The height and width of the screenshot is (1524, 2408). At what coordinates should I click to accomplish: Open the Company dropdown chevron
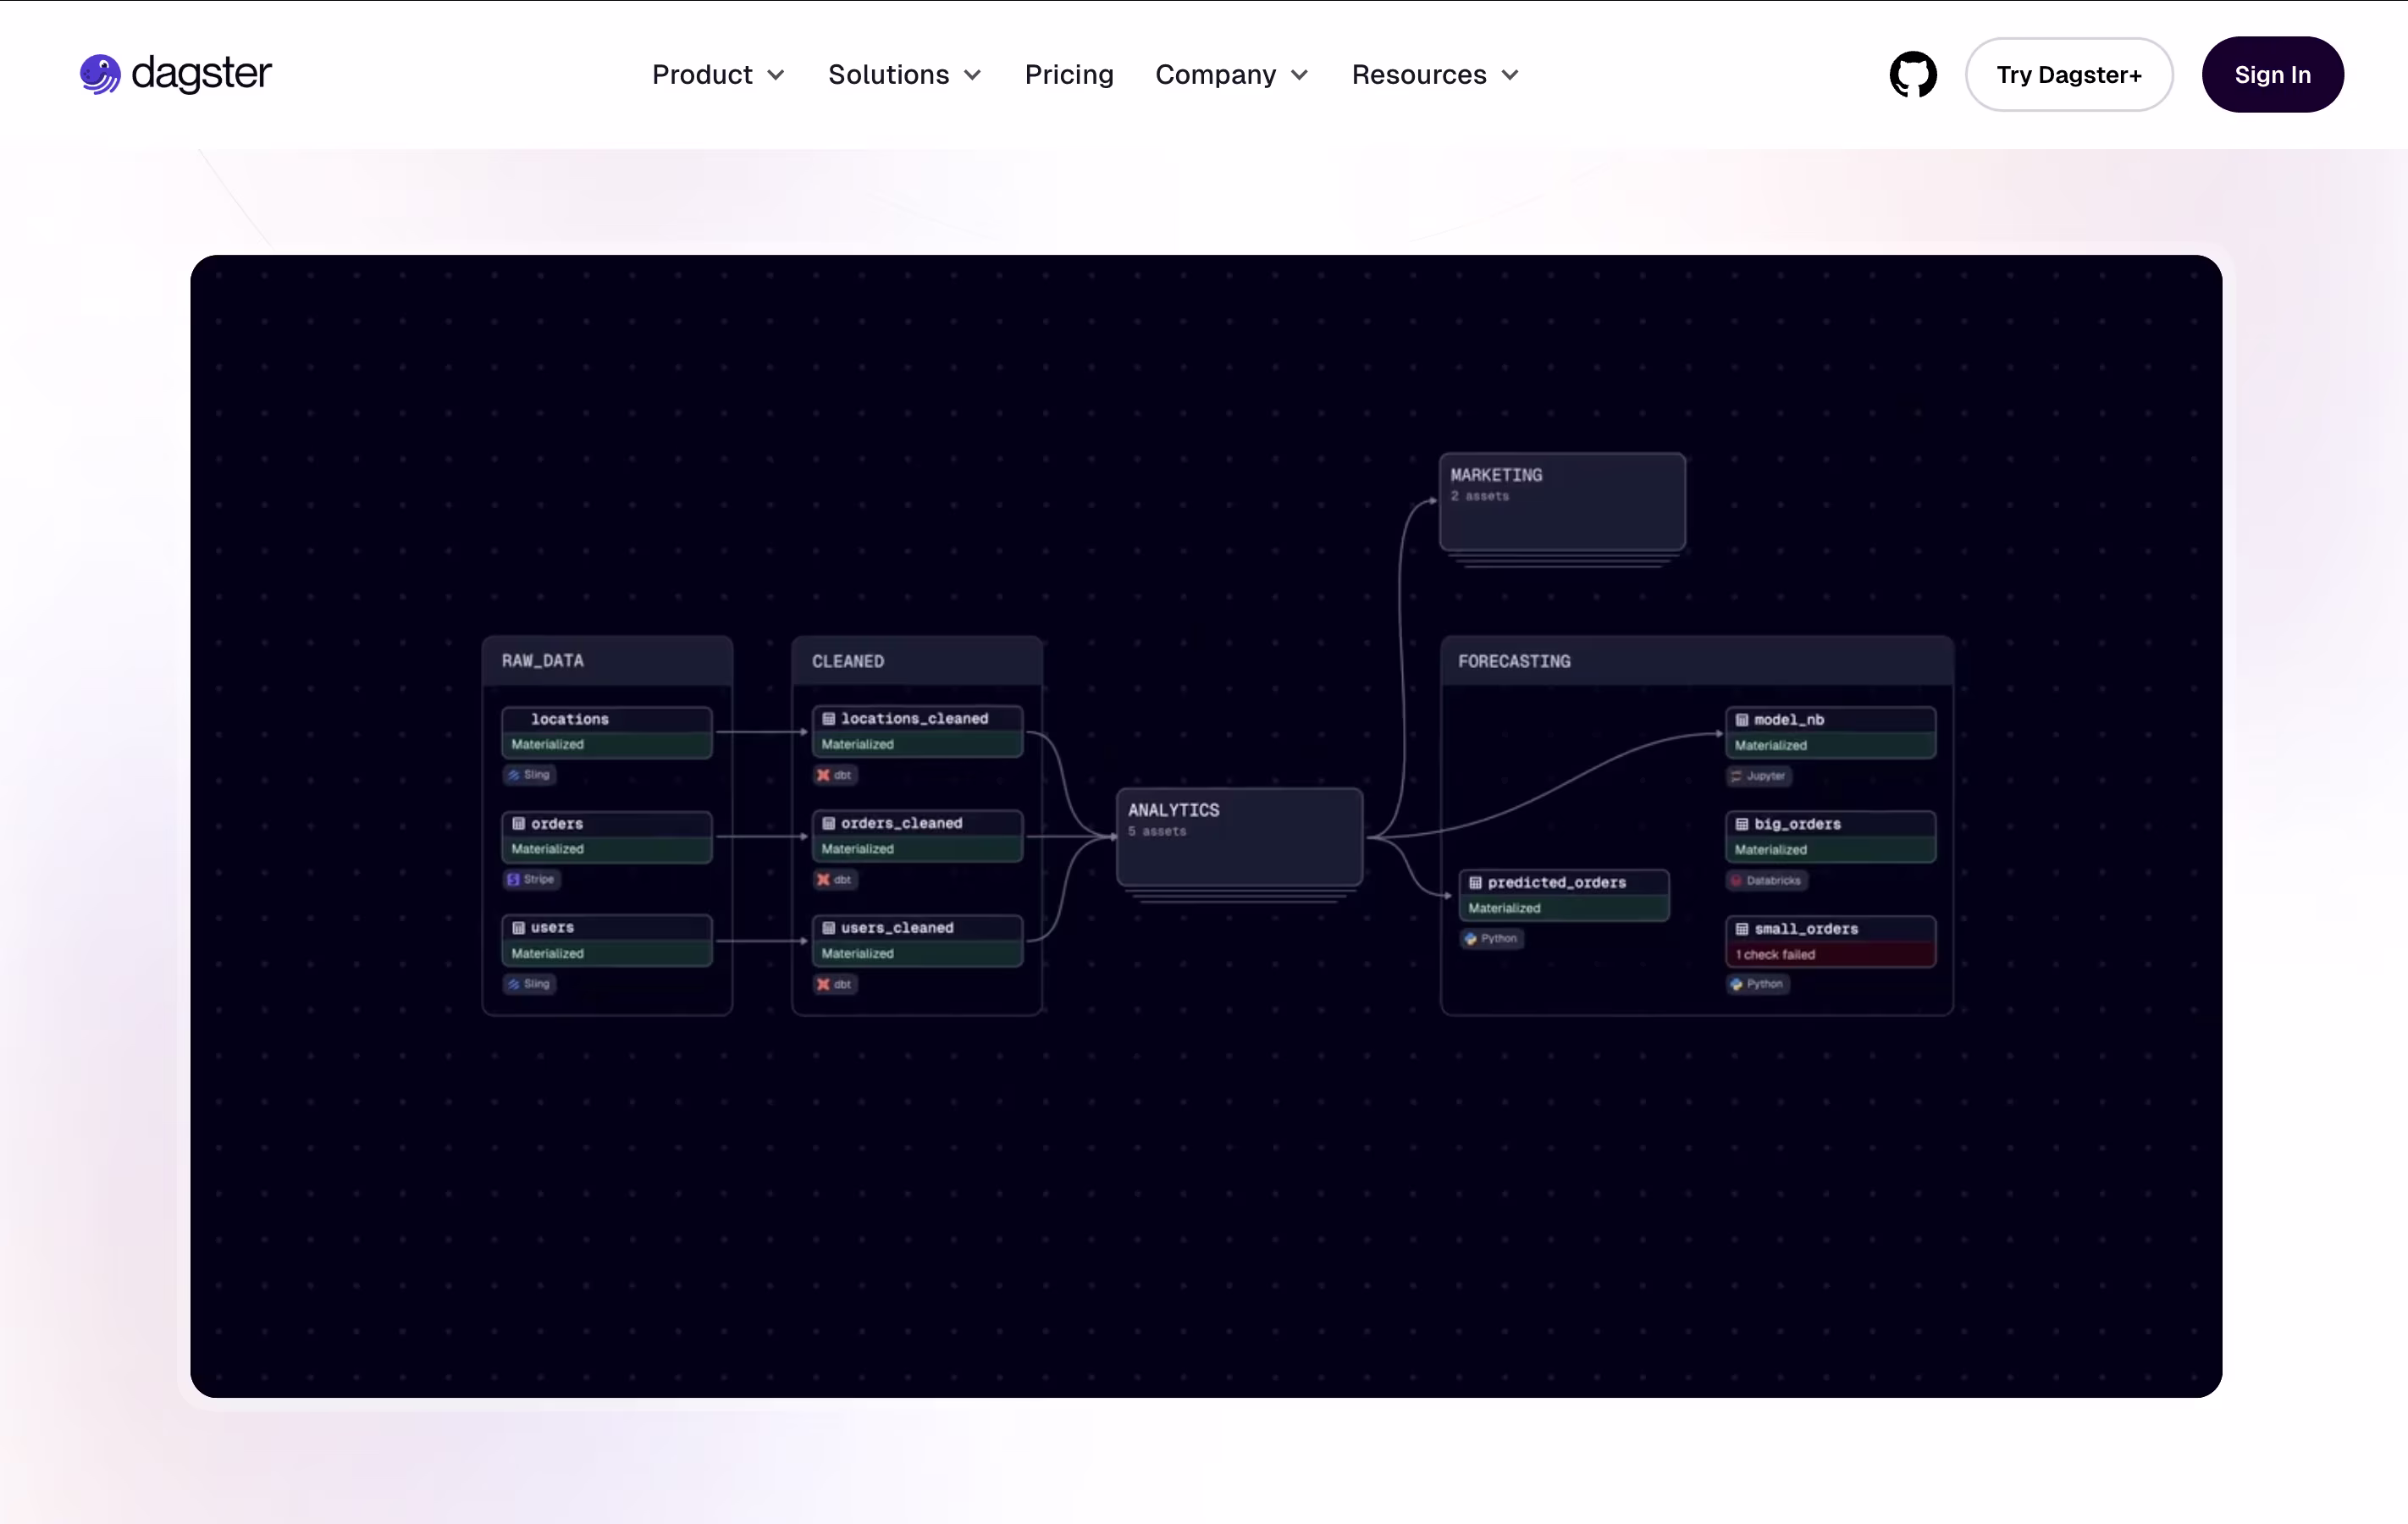[x=1299, y=75]
